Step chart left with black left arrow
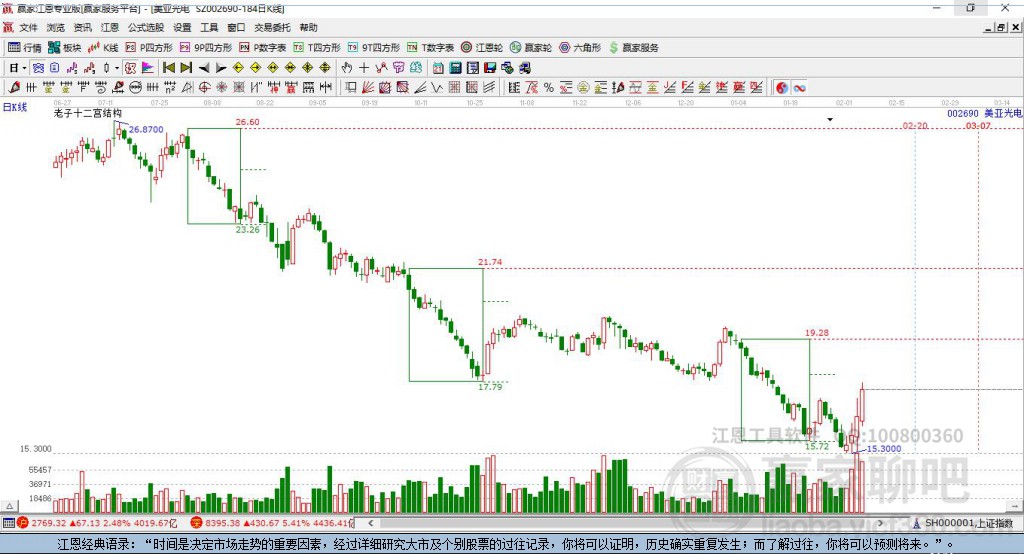 [x=204, y=68]
